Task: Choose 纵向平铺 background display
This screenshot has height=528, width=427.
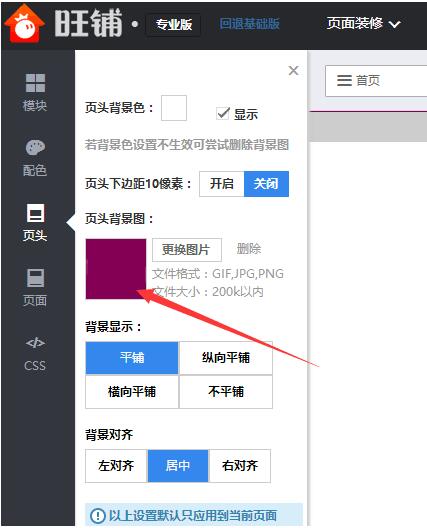Action: click(226, 358)
